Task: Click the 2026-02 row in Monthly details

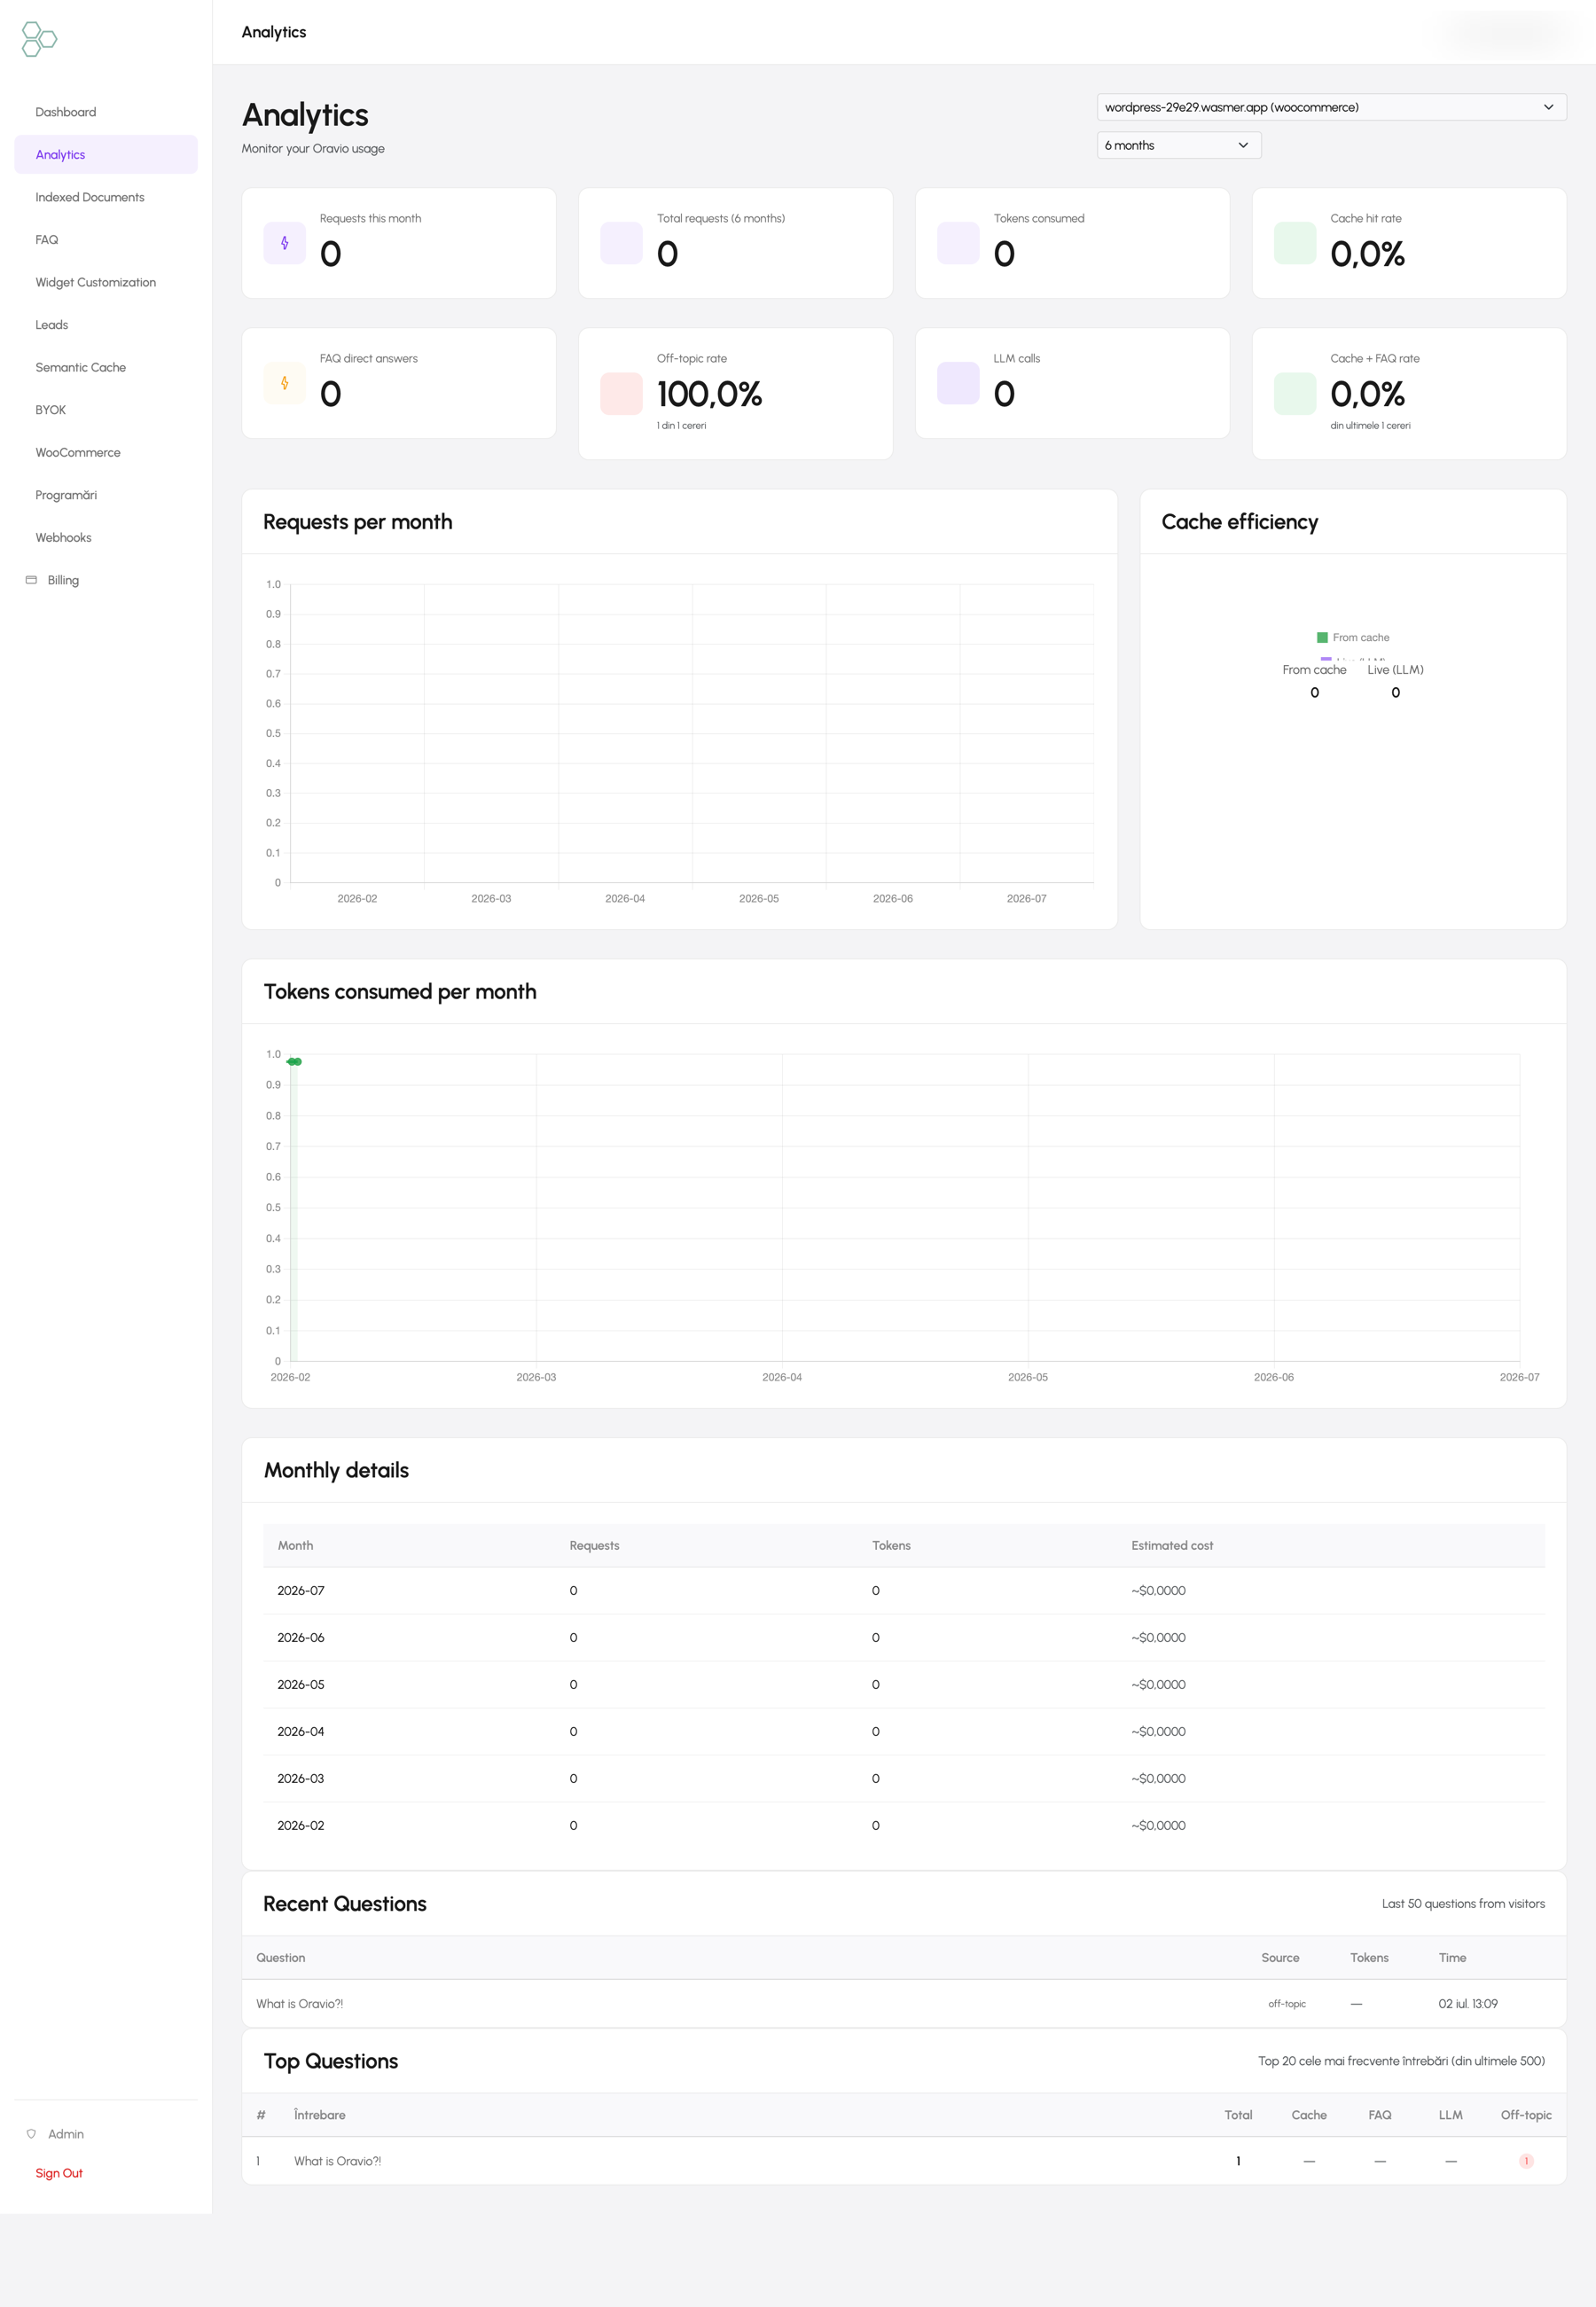Action: pyautogui.click(x=904, y=1825)
